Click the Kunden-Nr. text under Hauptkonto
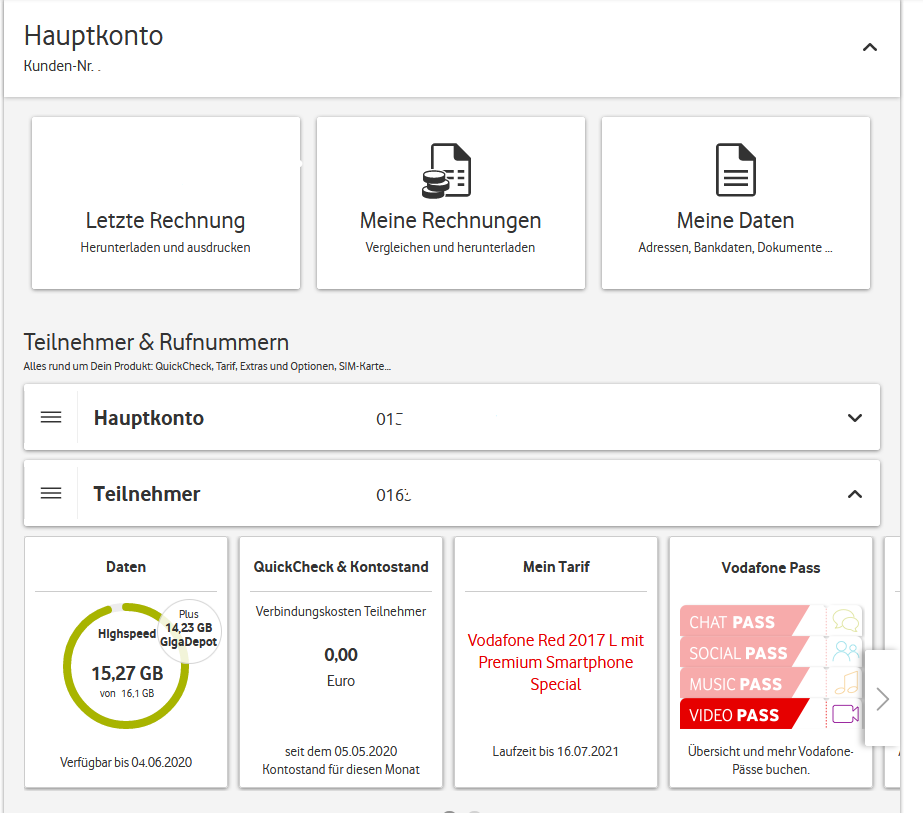Image resolution: width=923 pixels, height=813 pixels. tap(62, 66)
